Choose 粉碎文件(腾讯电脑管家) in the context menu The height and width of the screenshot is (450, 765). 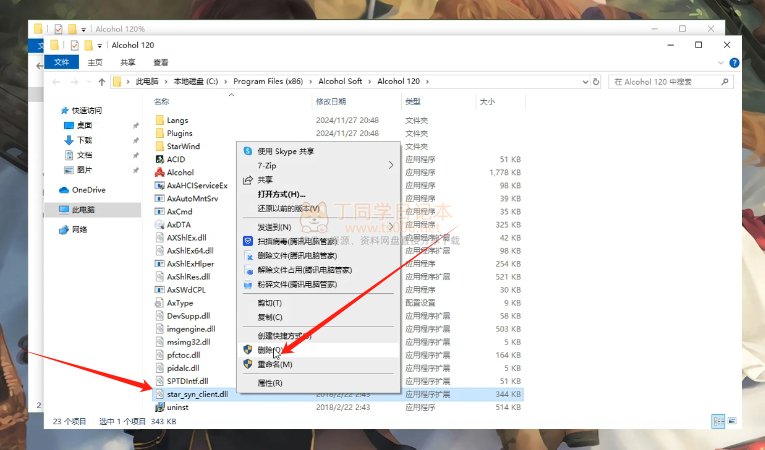(319, 284)
